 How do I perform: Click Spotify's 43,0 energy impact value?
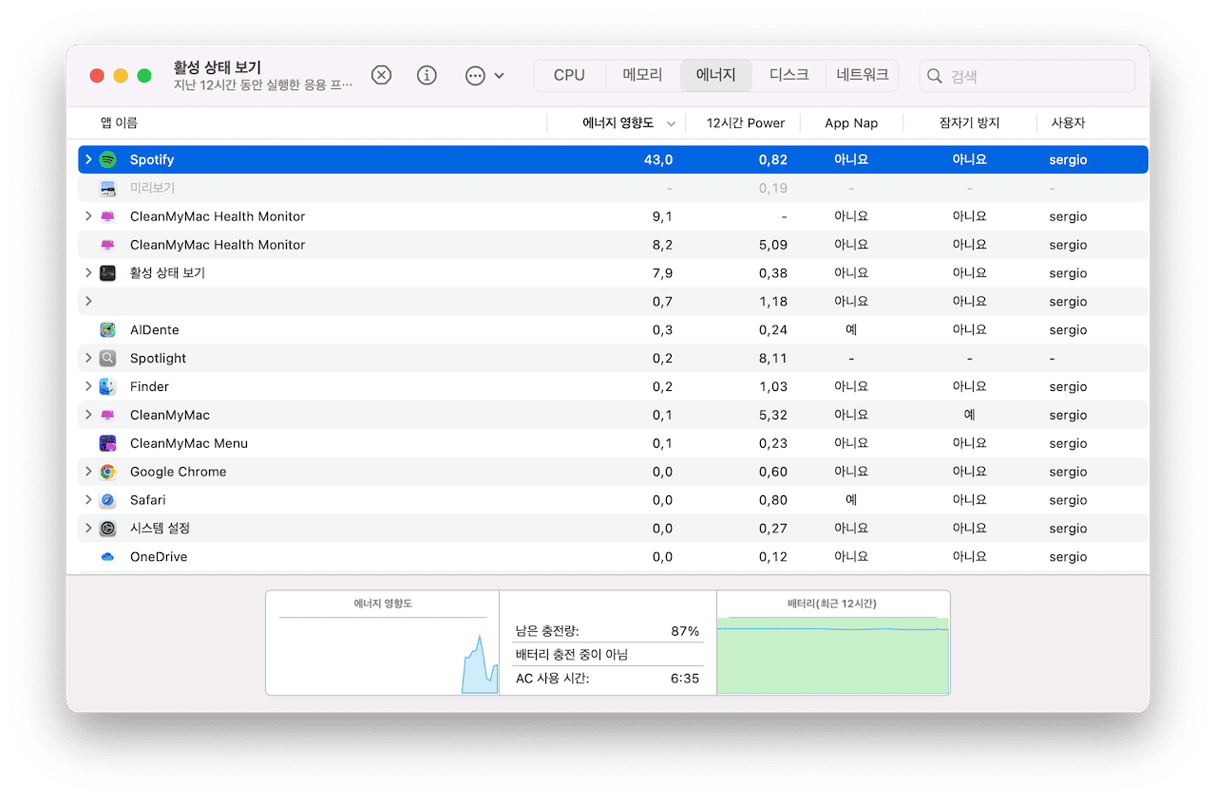point(658,160)
